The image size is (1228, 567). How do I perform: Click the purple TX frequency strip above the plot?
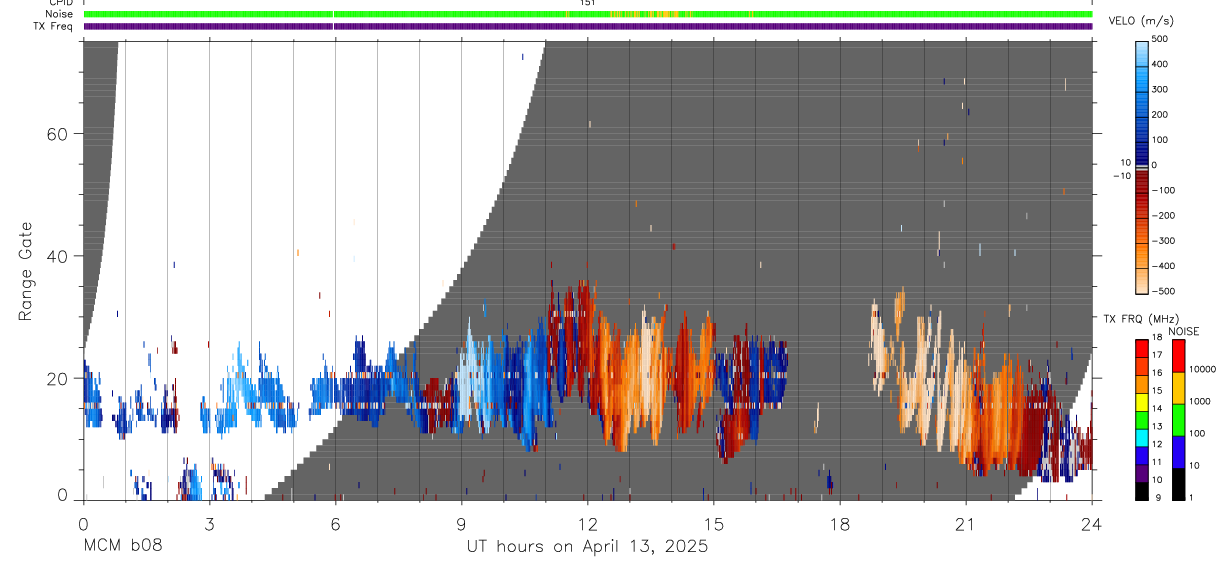tap(588, 26)
